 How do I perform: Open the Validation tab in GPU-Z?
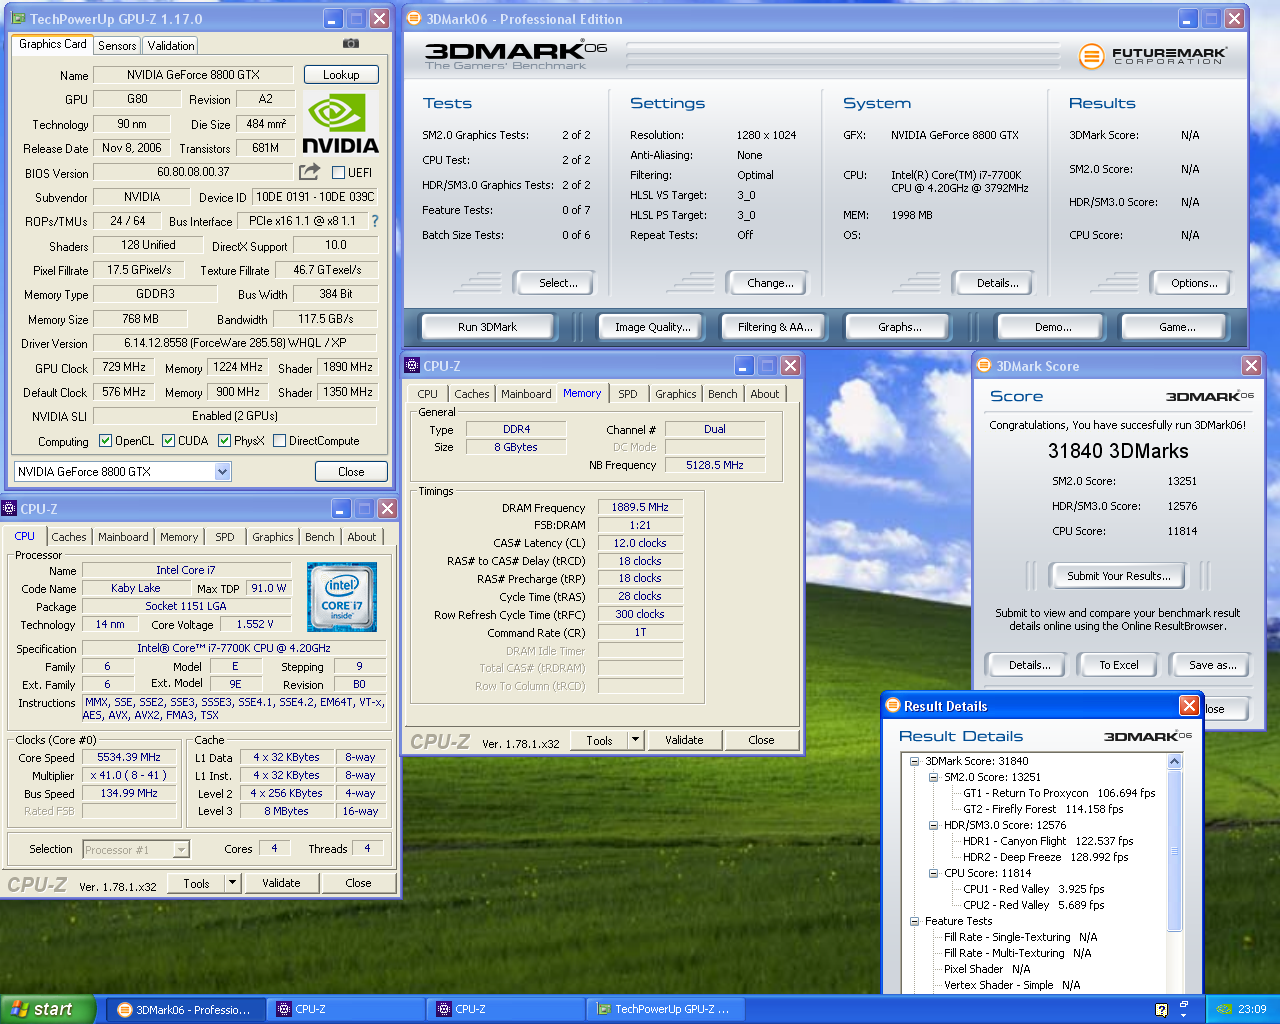pyautogui.click(x=171, y=46)
